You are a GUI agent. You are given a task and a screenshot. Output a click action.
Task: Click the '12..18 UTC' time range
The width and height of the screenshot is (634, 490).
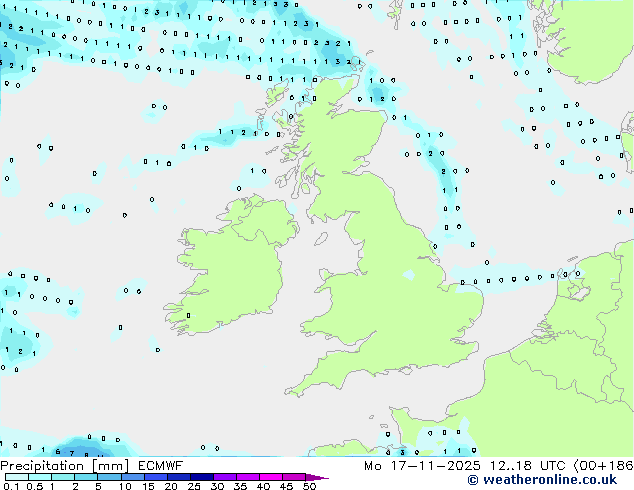[x=527, y=466]
